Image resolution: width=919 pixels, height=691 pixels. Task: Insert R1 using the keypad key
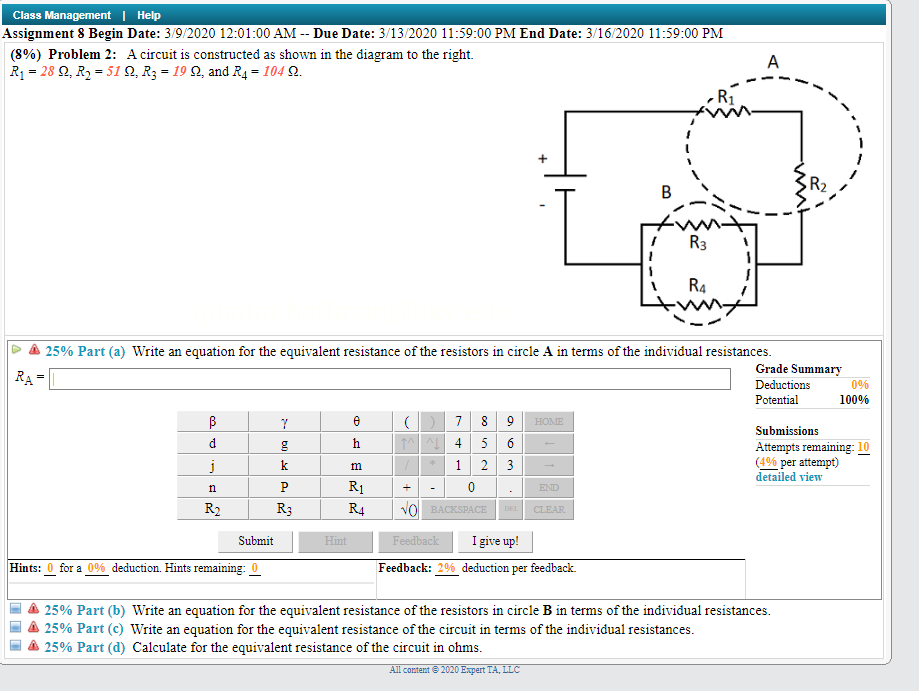coord(354,487)
